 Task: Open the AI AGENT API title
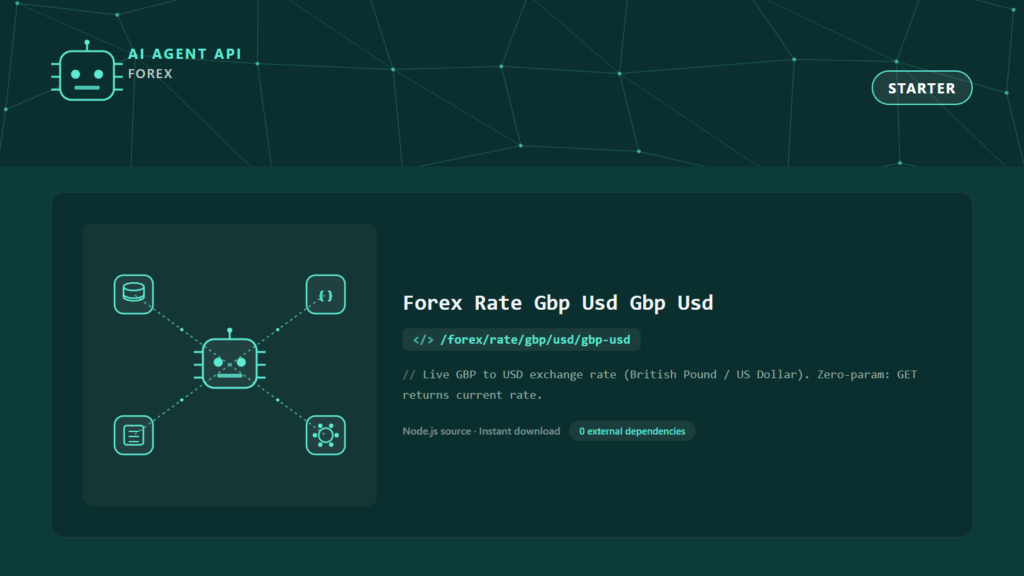pyautogui.click(x=185, y=54)
